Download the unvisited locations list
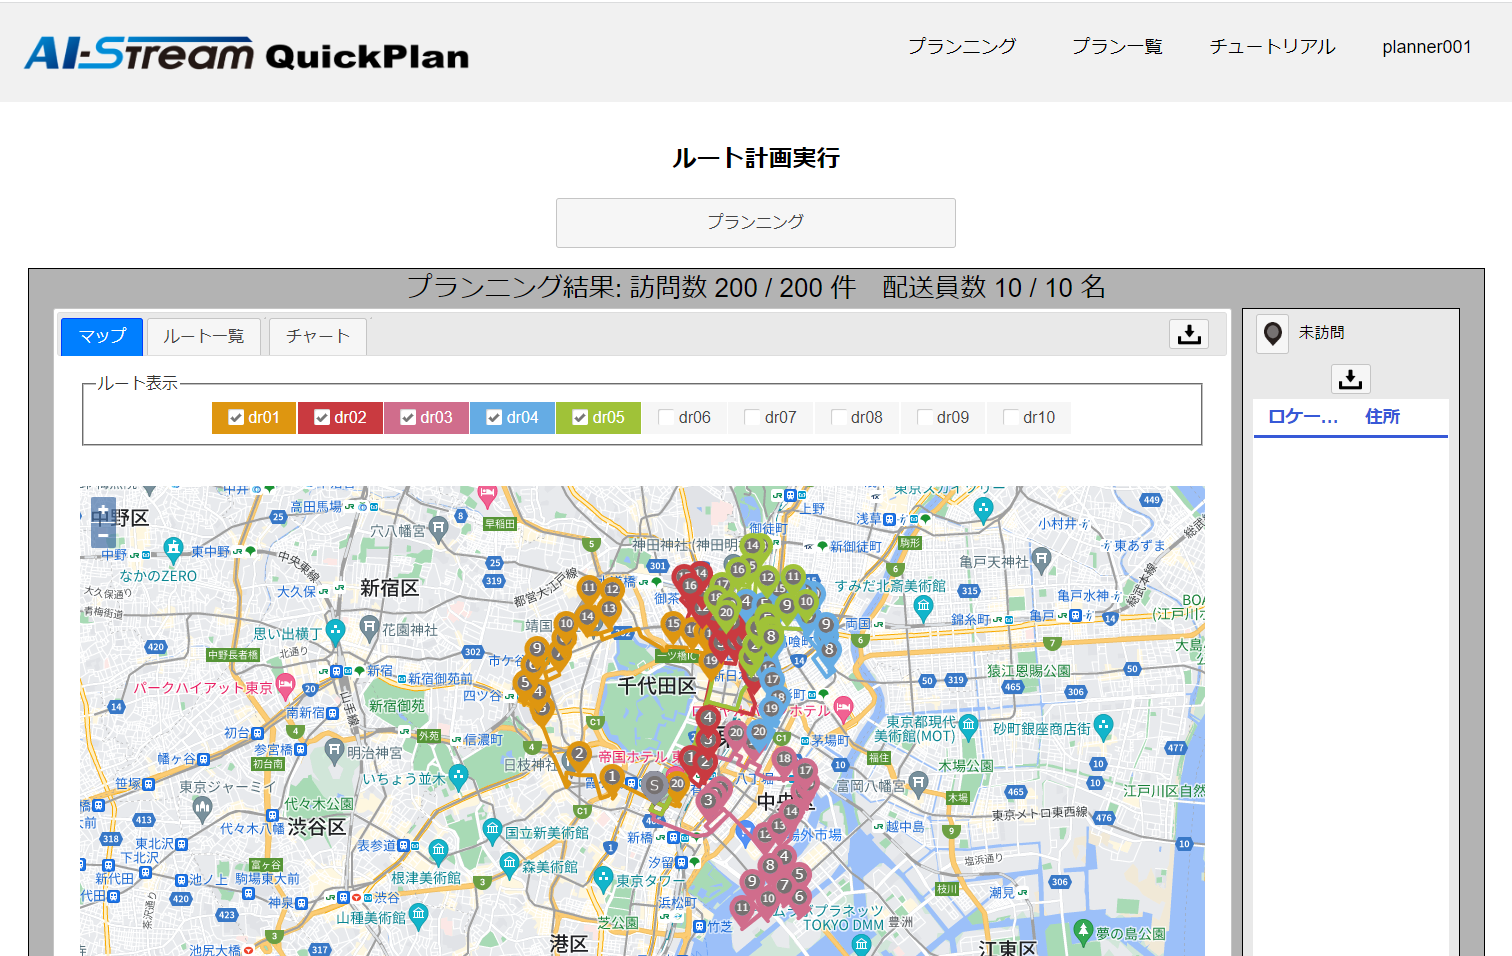 click(x=1350, y=379)
